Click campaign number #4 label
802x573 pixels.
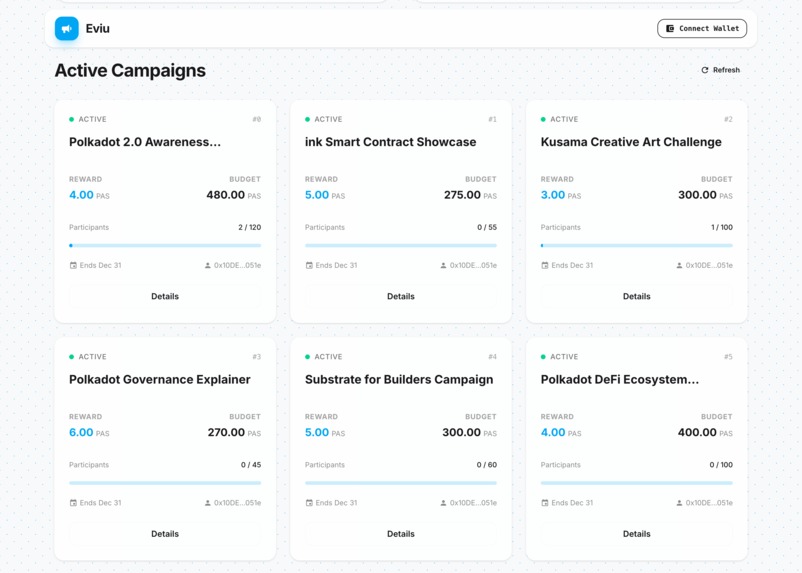click(492, 357)
